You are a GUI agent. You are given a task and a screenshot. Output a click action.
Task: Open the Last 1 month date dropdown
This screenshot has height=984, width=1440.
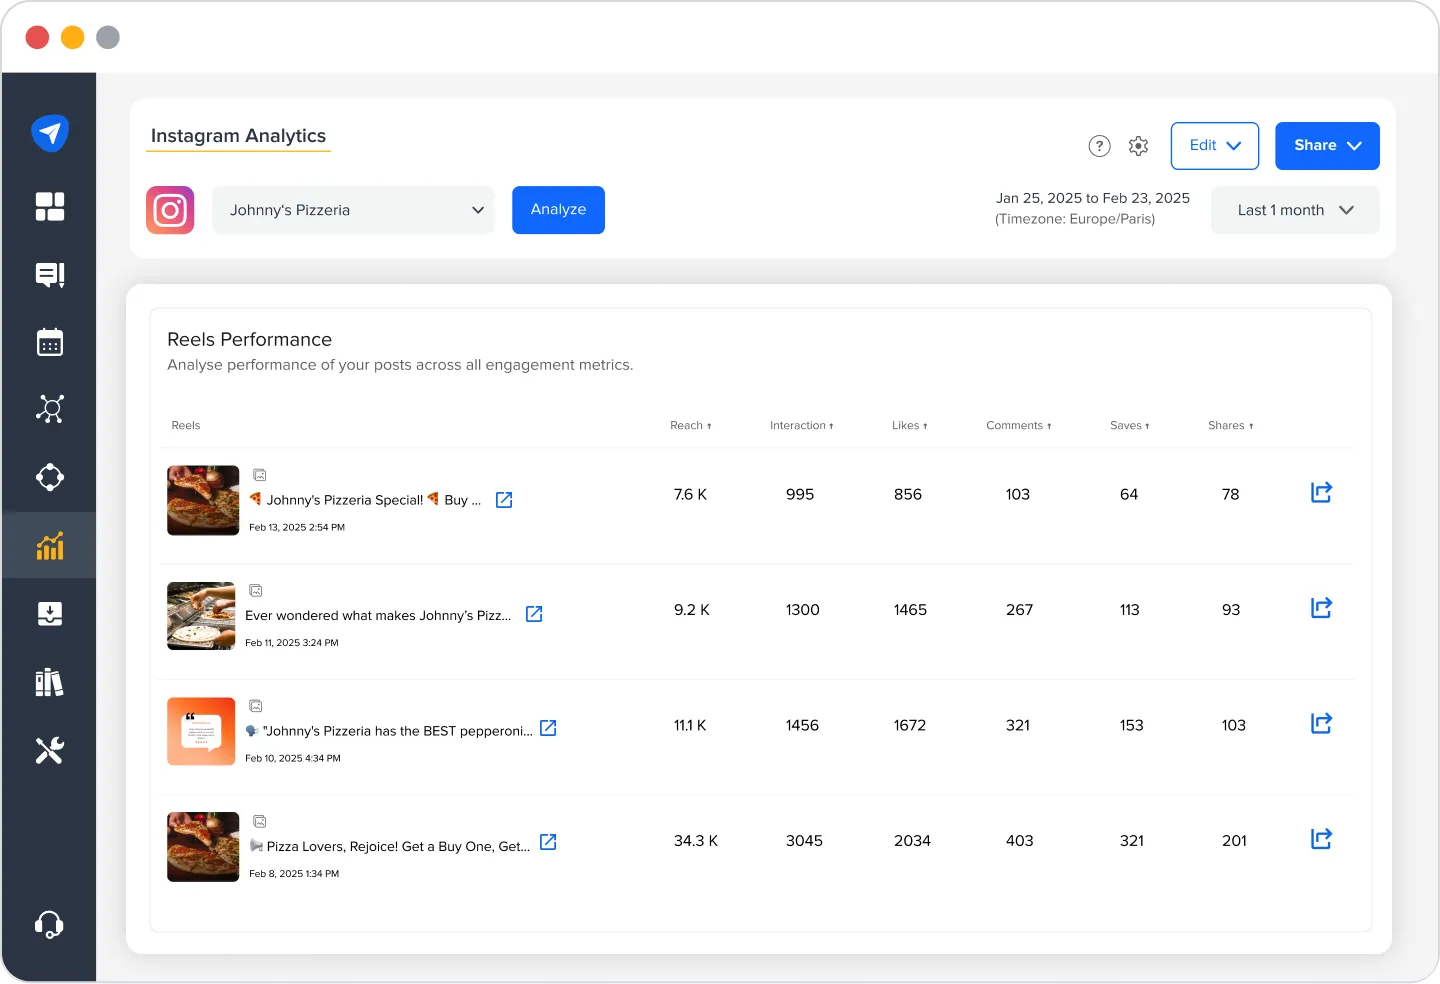pos(1294,210)
